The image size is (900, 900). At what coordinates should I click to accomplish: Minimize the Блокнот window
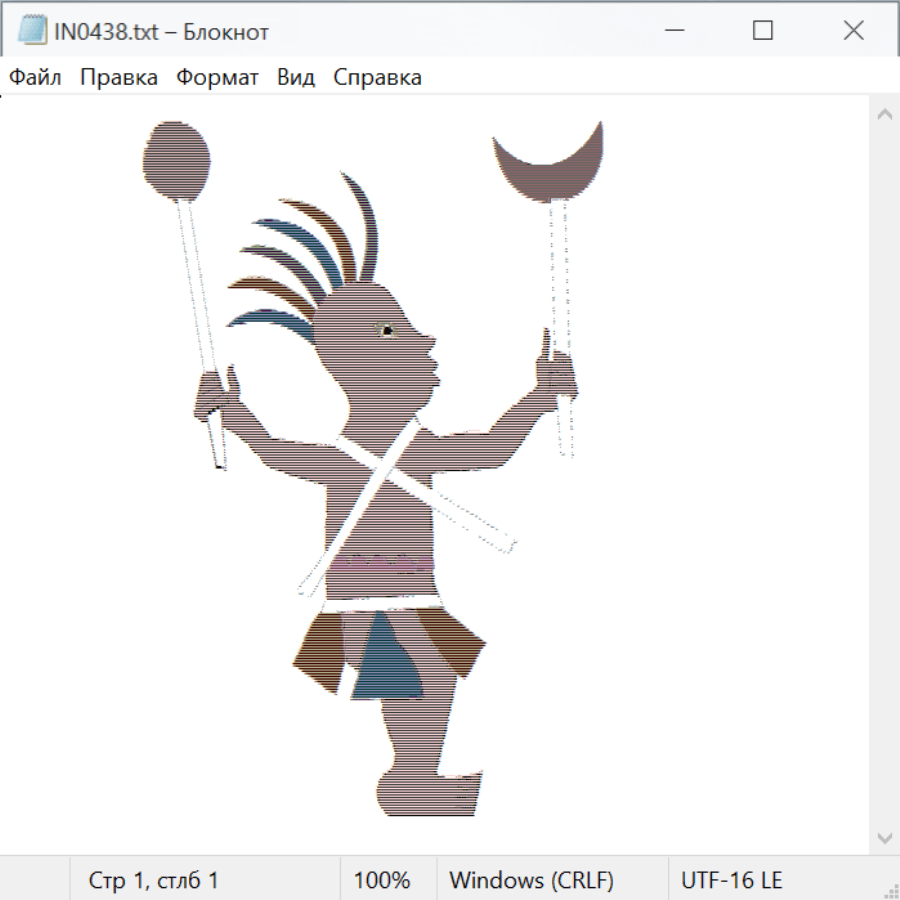672,31
